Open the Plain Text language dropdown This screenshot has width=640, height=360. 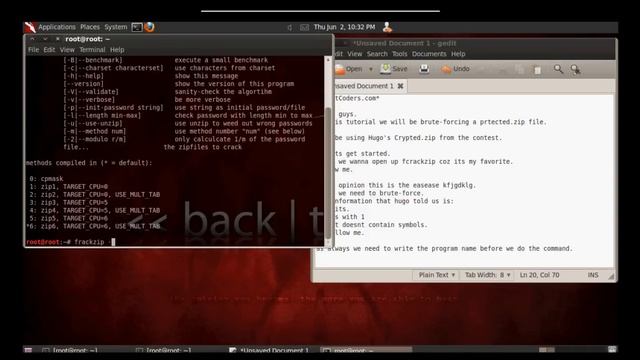pyautogui.click(x=436, y=275)
